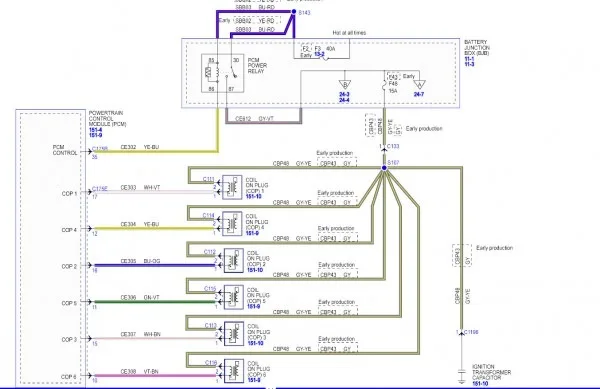The image size is (600, 389).
Task: Open the PCM page reference 151-4
Action: coord(95,130)
